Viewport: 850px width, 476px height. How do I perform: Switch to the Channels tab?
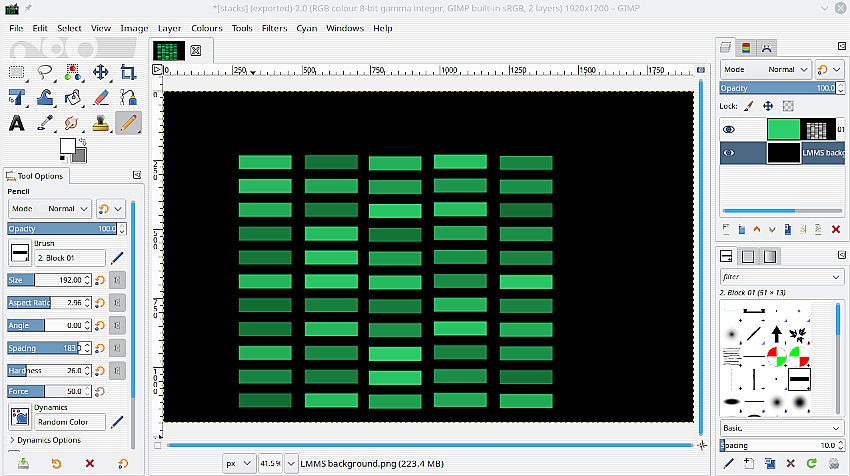[x=746, y=48]
